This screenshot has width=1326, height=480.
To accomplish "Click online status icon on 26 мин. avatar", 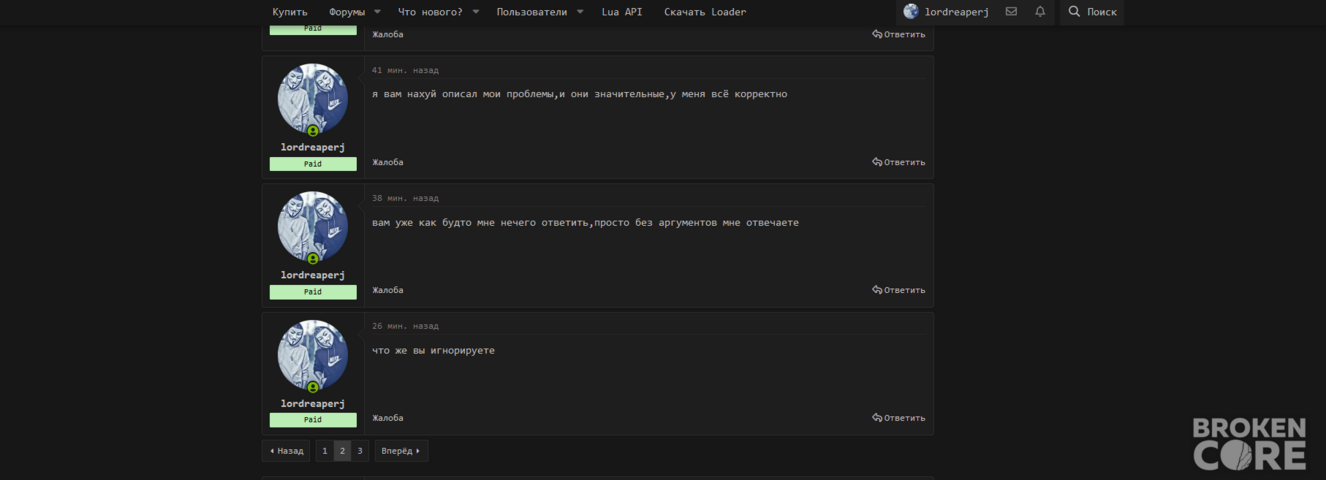I will [x=313, y=387].
